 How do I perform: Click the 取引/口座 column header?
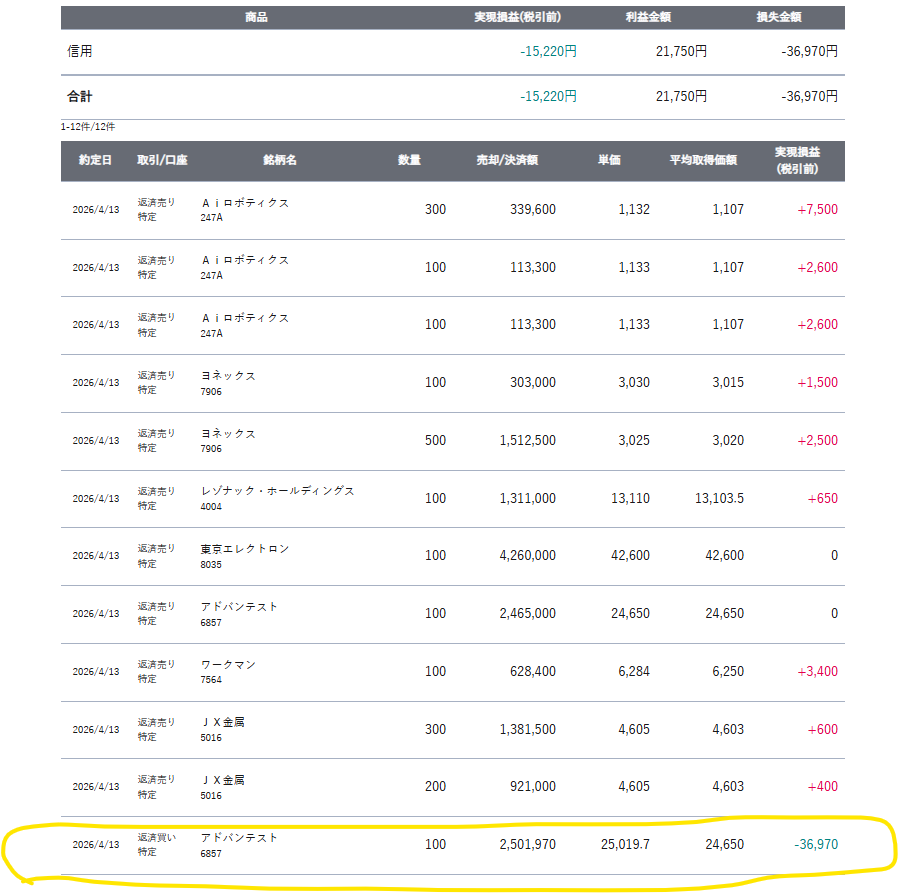click(x=162, y=160)
